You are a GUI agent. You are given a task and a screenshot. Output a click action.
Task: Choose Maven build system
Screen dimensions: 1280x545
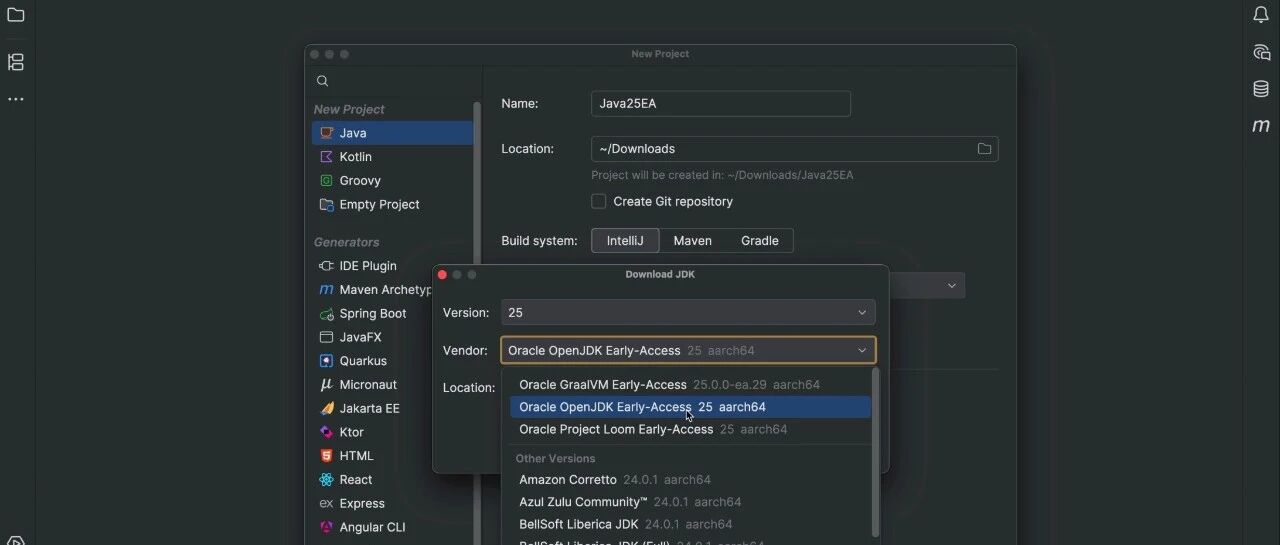click(692, 241)
